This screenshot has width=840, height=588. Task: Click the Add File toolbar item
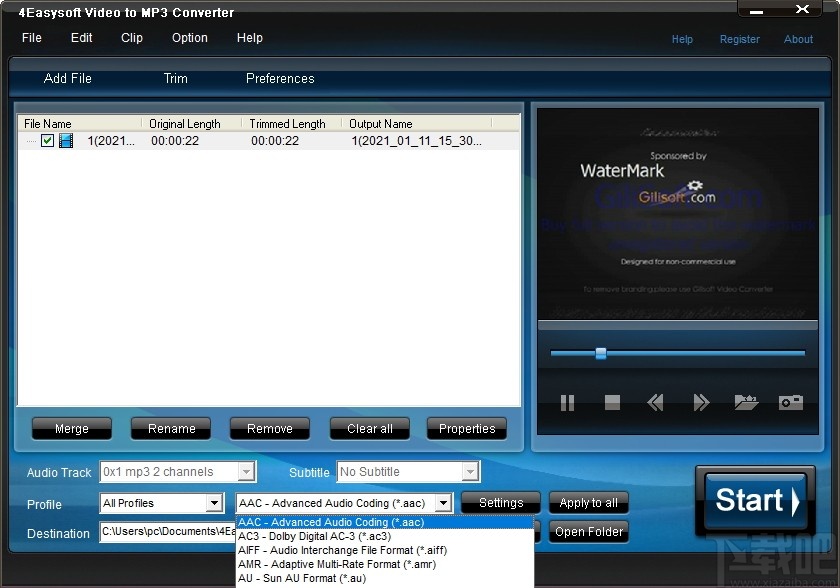tap(67, 78)
